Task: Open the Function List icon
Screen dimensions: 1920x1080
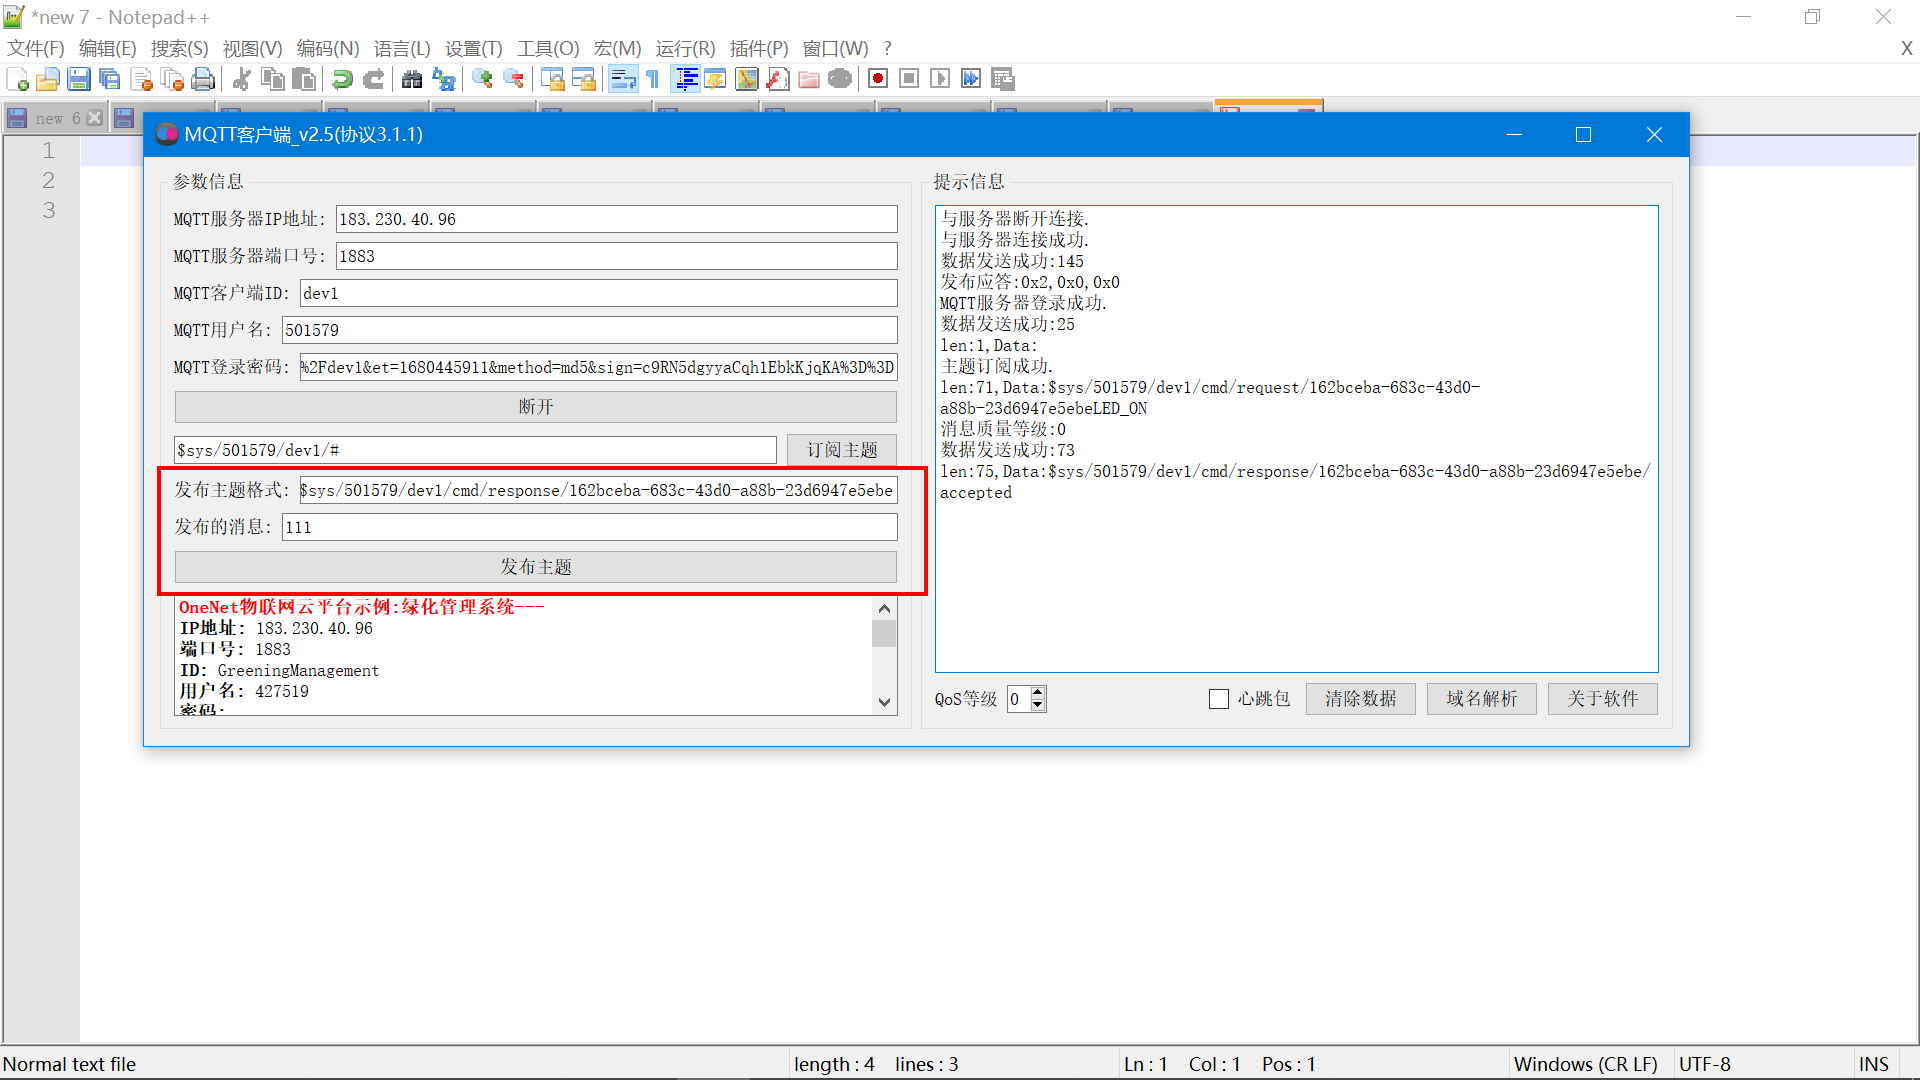Action: coord(778,79)
